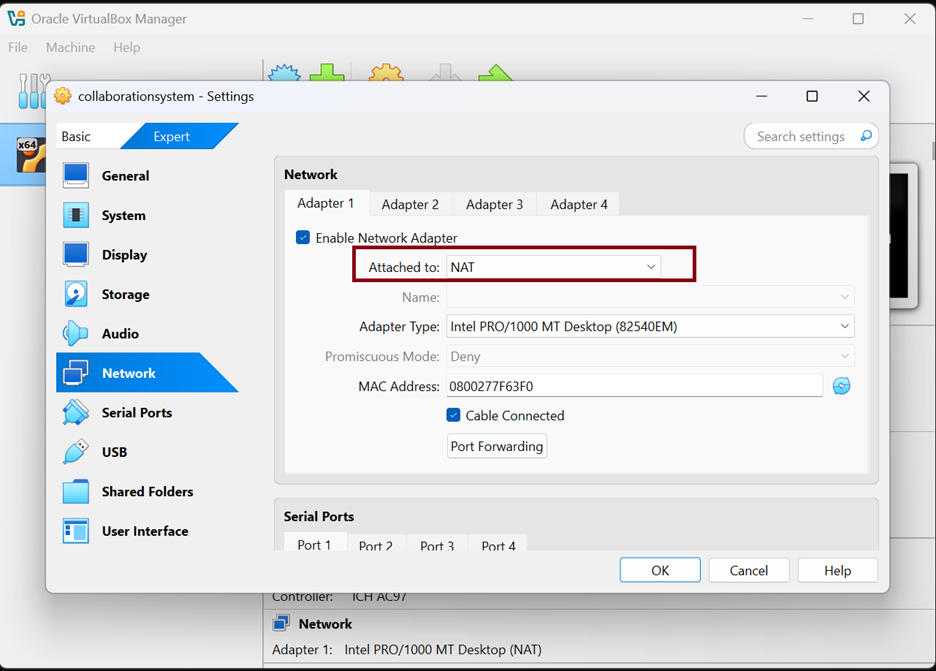Switch to Basic settings mode
This screenshot has width=936, height=671.
(x=87, y=136)
